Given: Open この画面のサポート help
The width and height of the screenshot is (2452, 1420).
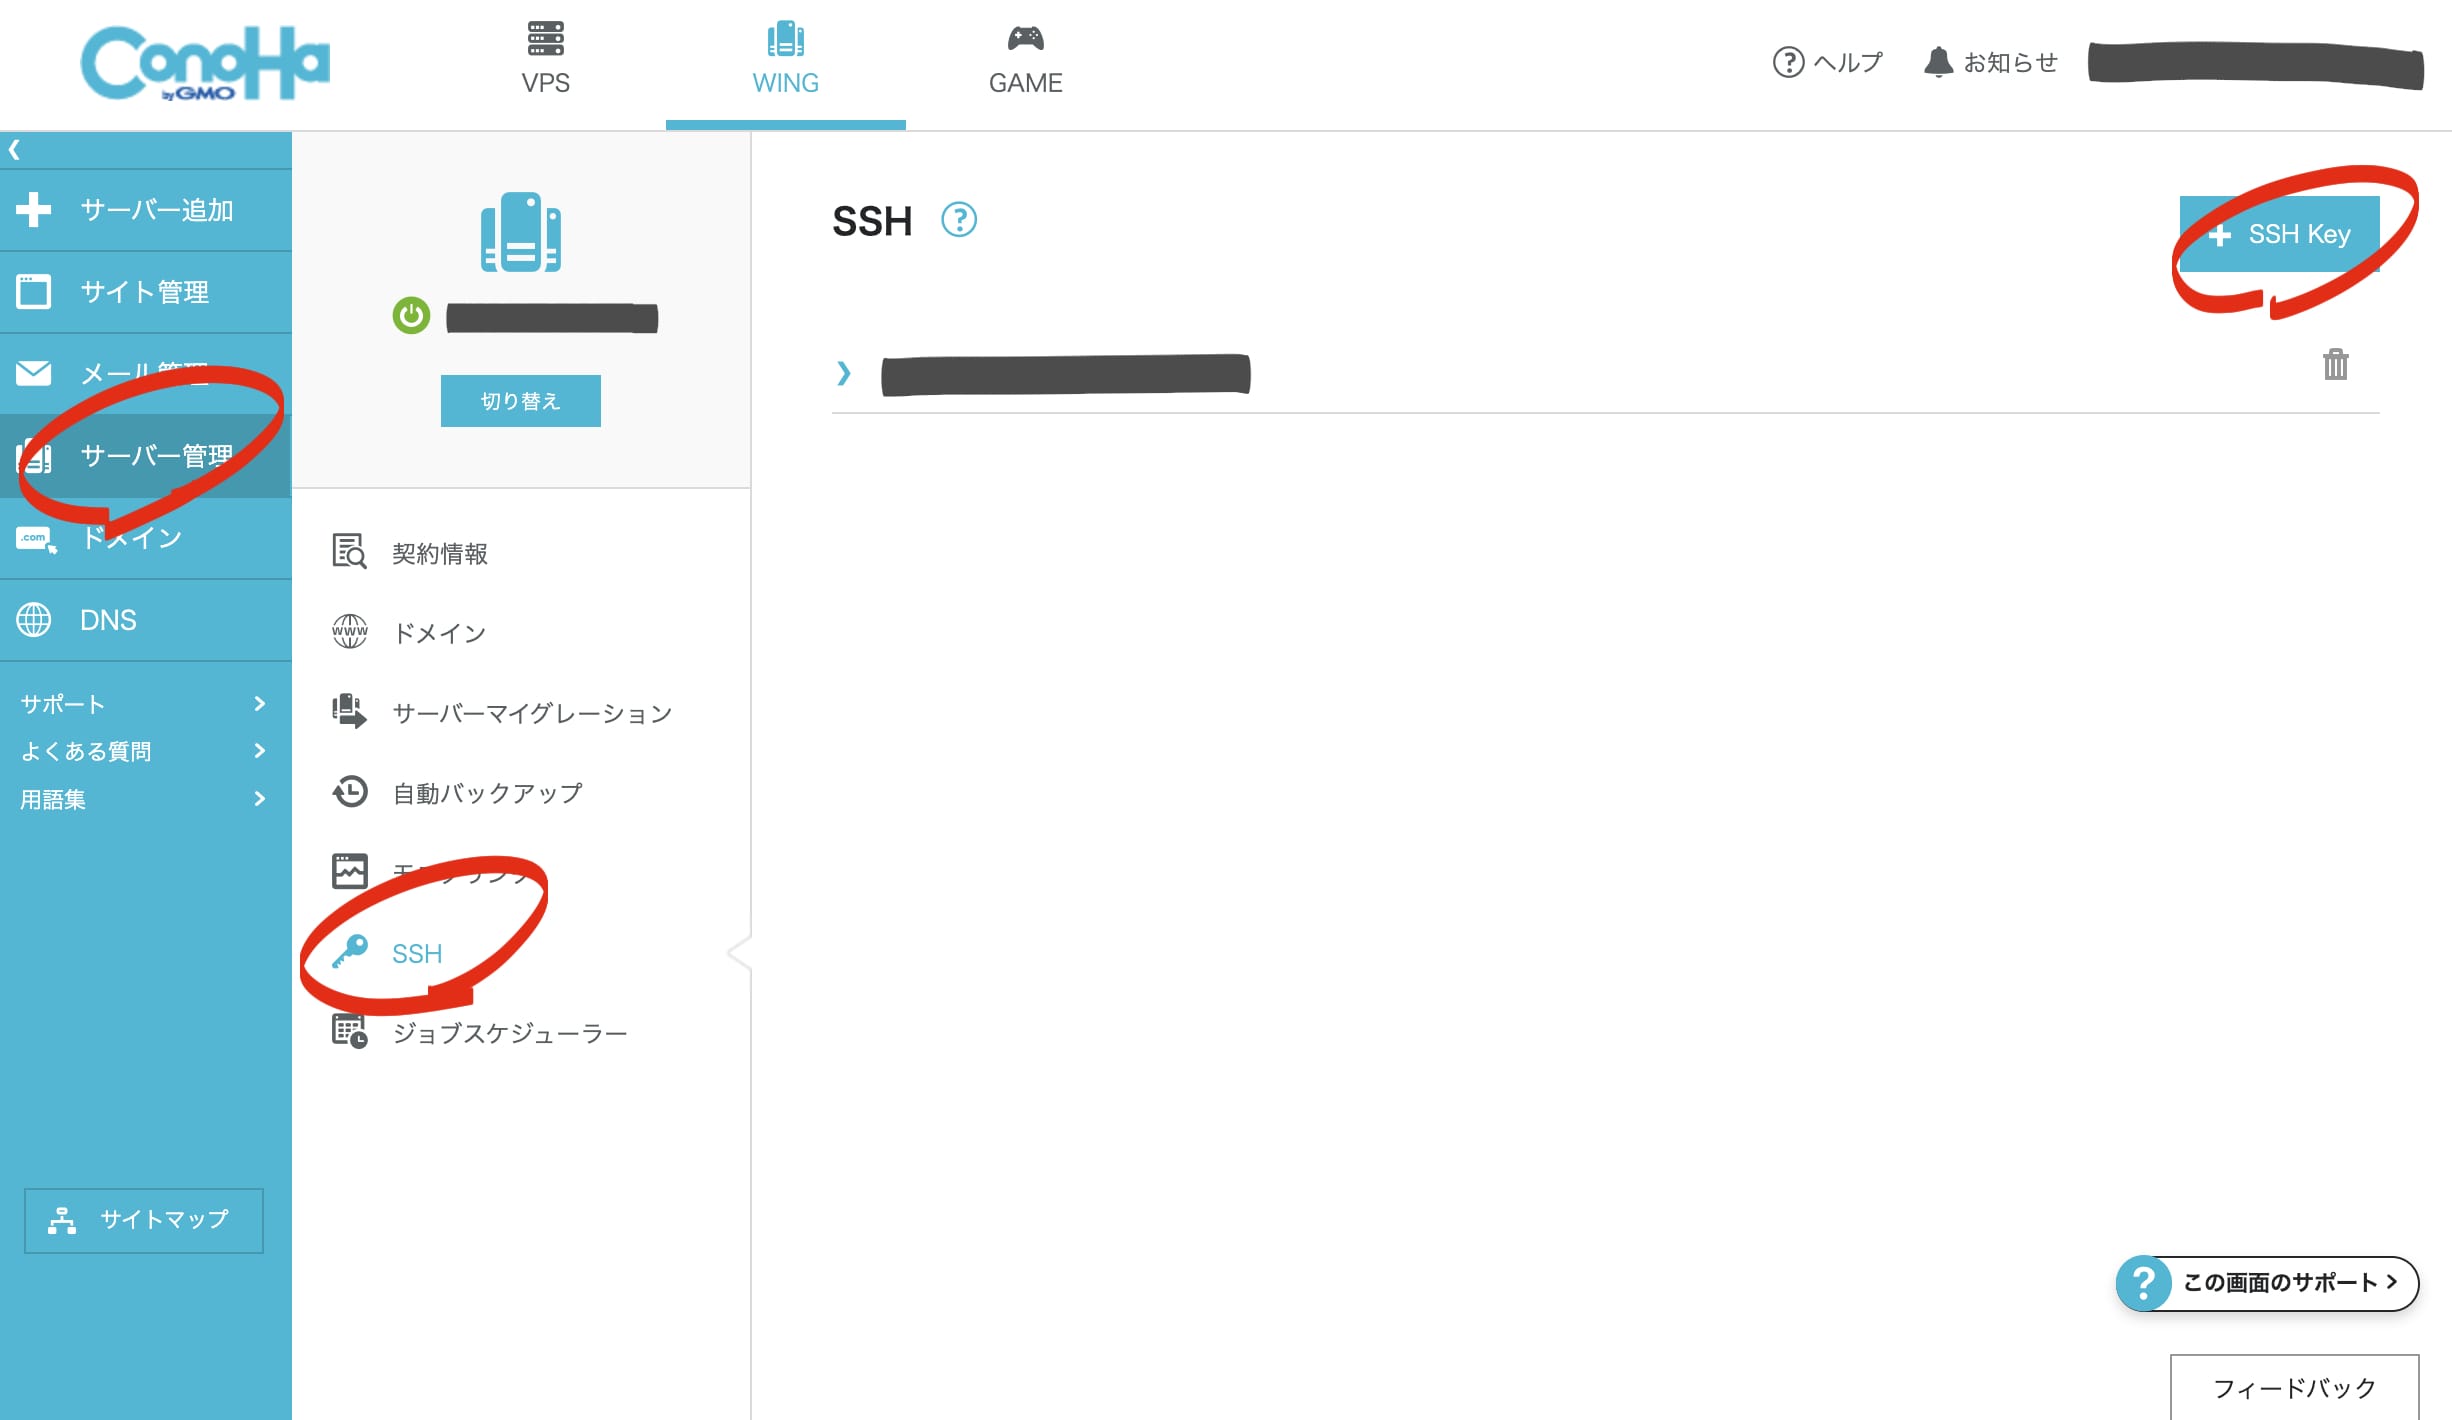Looking at the screenshot, I should click(2267, 1283).
